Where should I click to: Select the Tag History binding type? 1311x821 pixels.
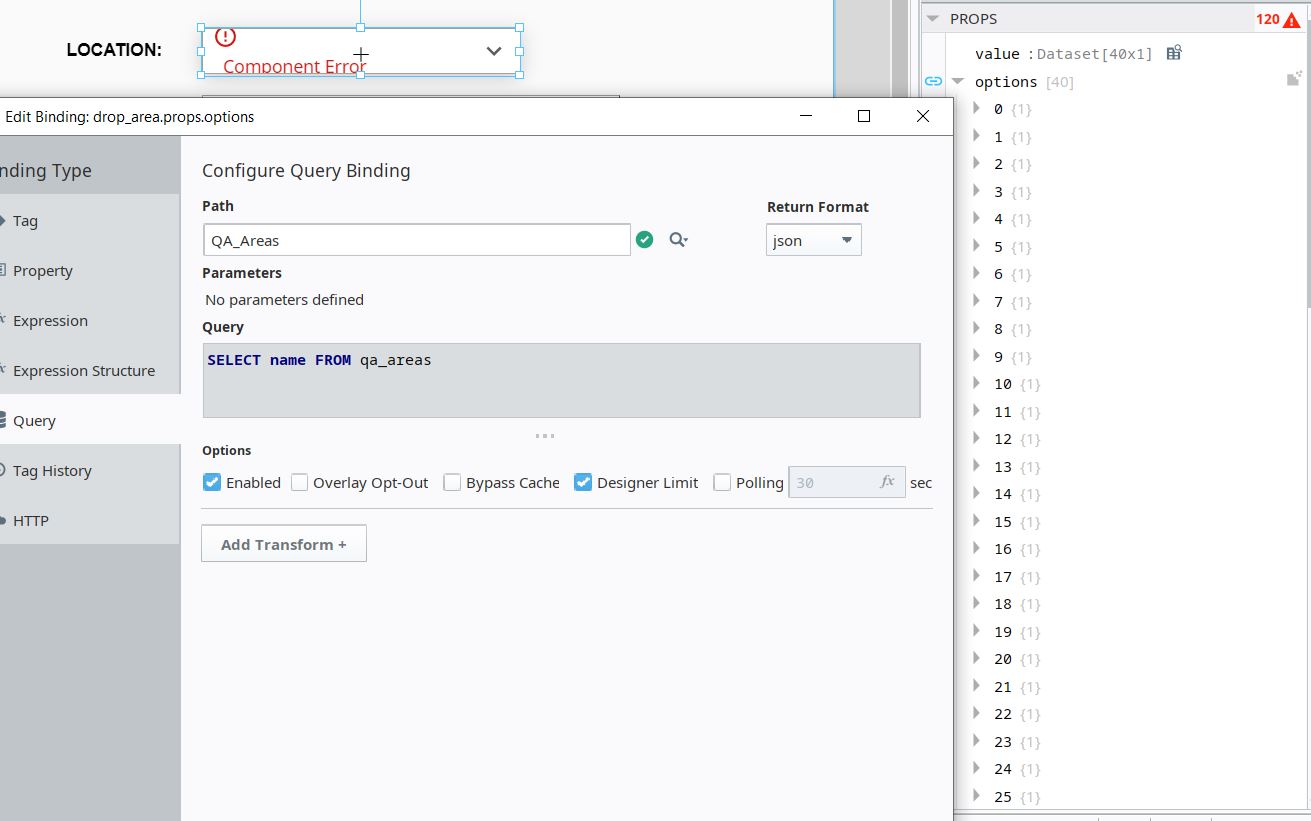[x=90, y=471]
